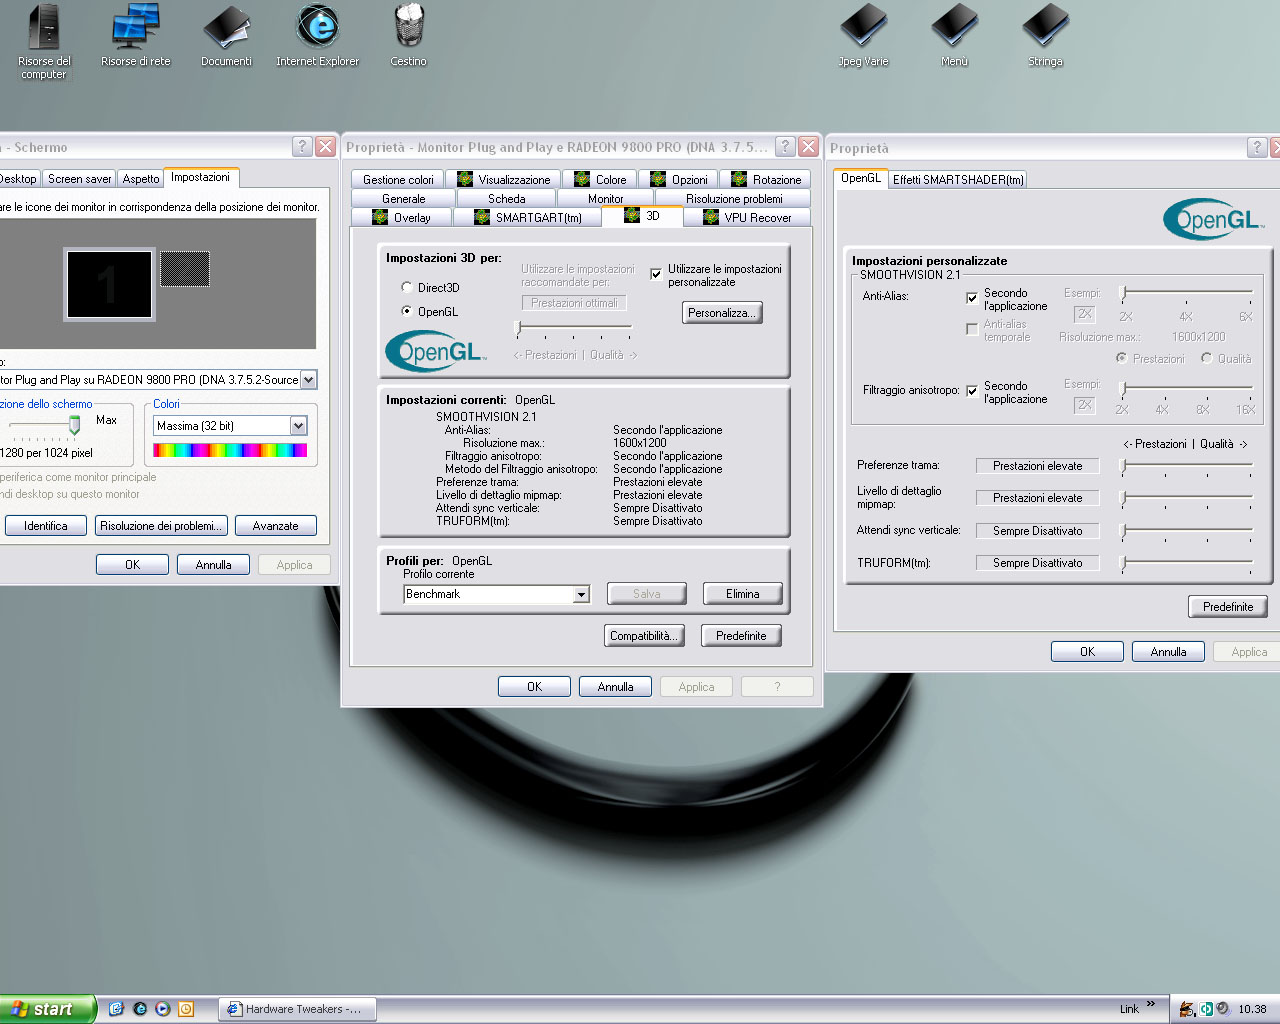Open the Stringa desktop folder
The image size is (1280, 1024).
click(1045, 36)
